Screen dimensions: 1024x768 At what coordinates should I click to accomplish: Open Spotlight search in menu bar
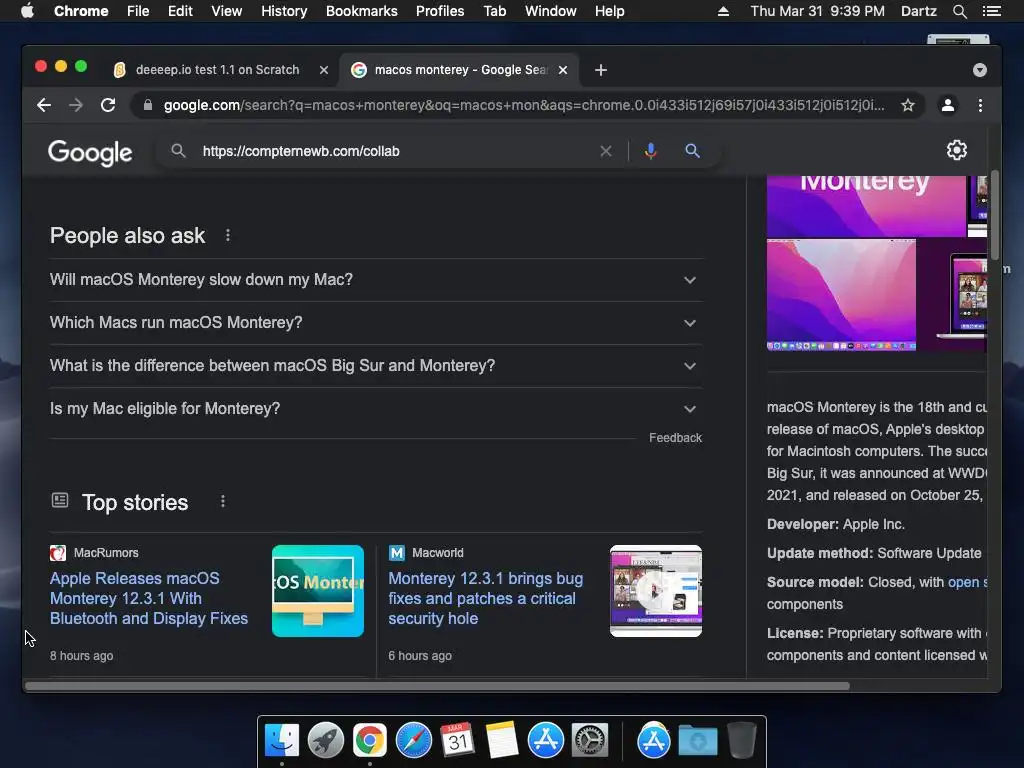959,11
